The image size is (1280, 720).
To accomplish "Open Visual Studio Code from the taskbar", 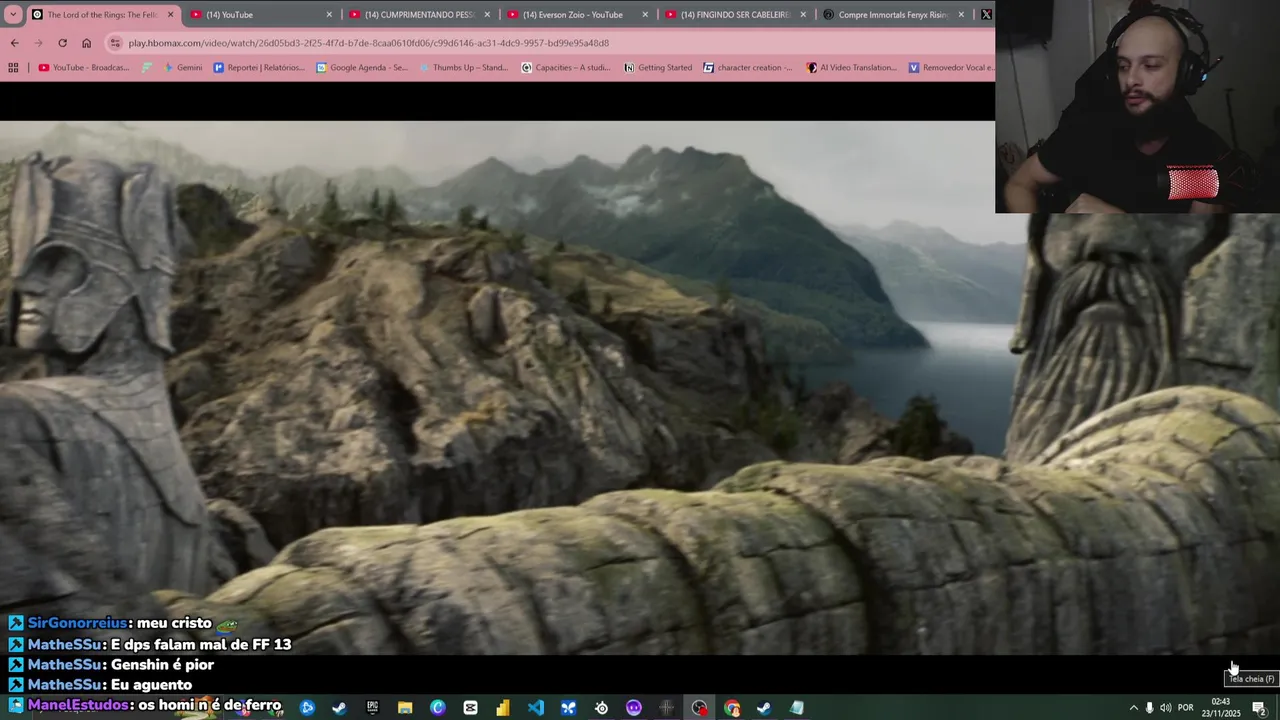I will pyautogui.click(x=536, y=708).
